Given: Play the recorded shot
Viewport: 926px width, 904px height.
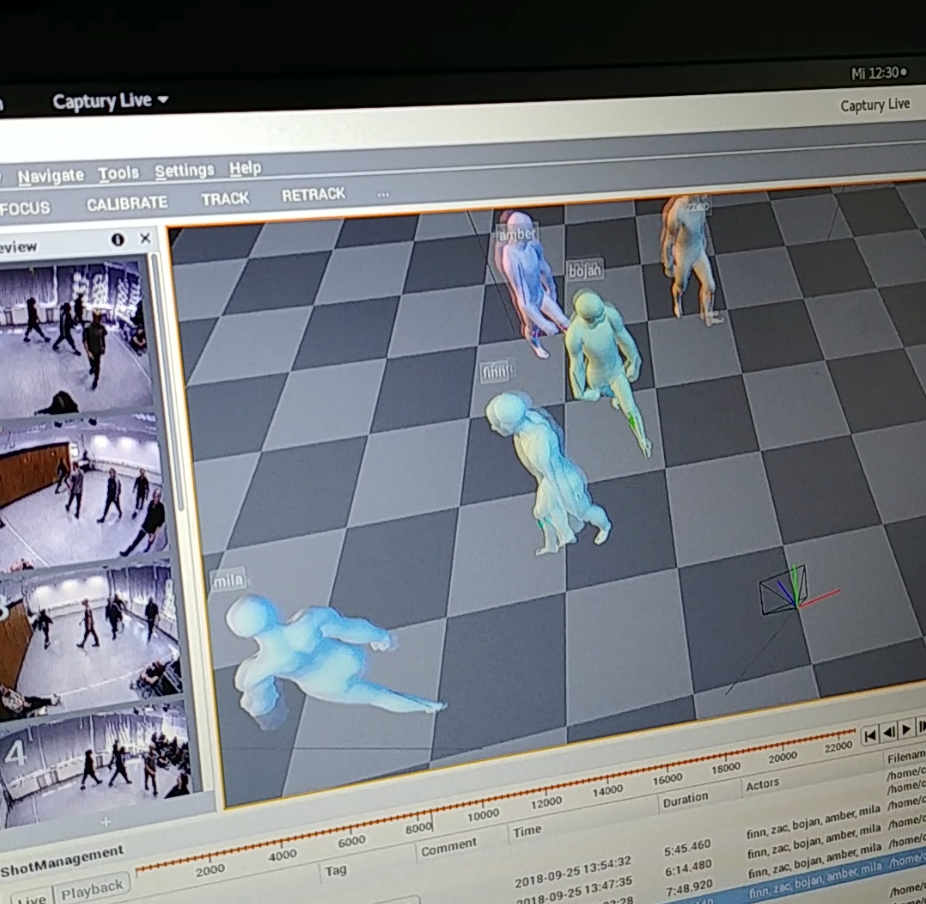Looking at the screenshot, I should 907,729.
